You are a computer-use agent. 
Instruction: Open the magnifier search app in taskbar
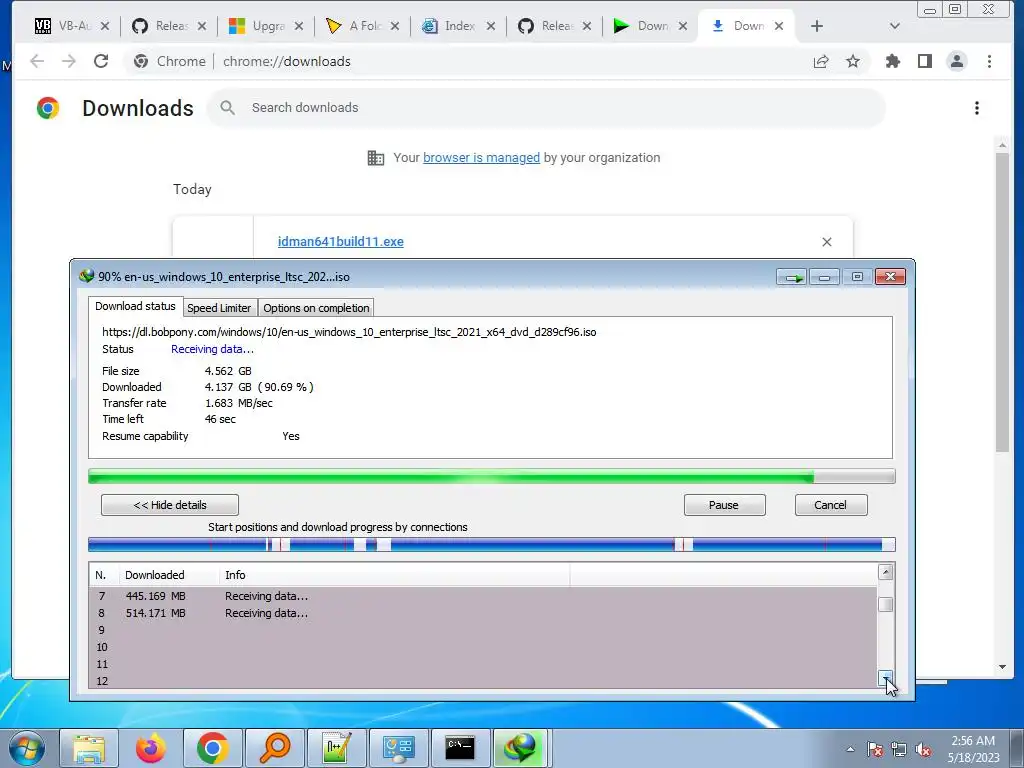pos(274,748)
